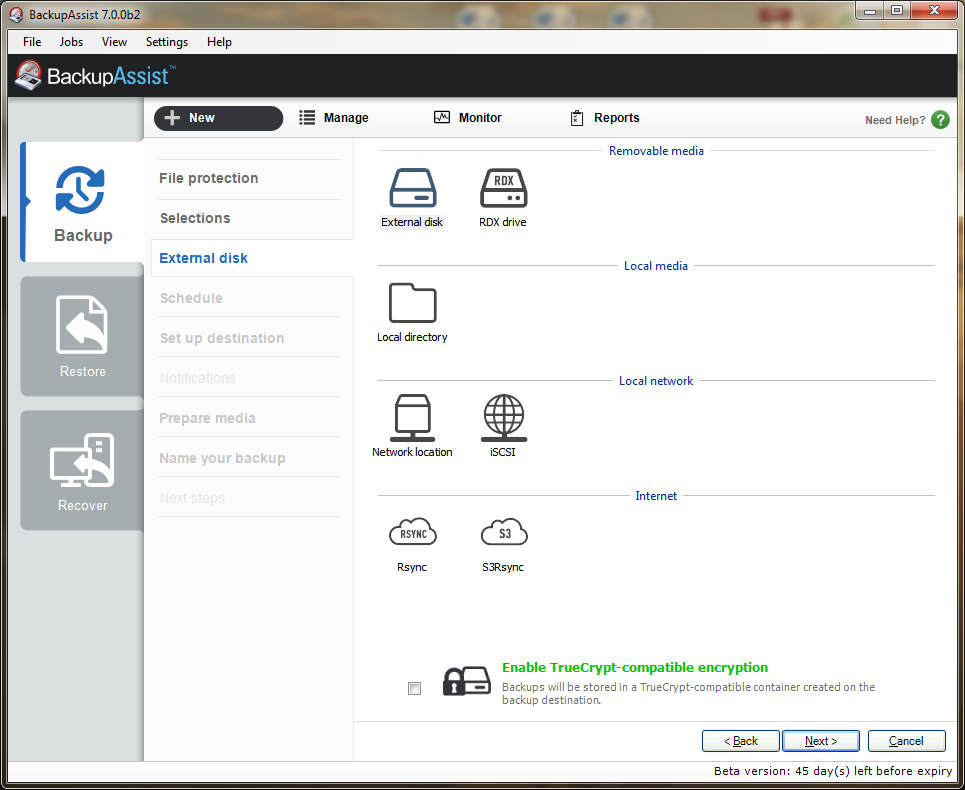The width and height of the screenshot is (965, 790).
Task: Open the Reports toolbar section
Action: [x=604, y=118]
